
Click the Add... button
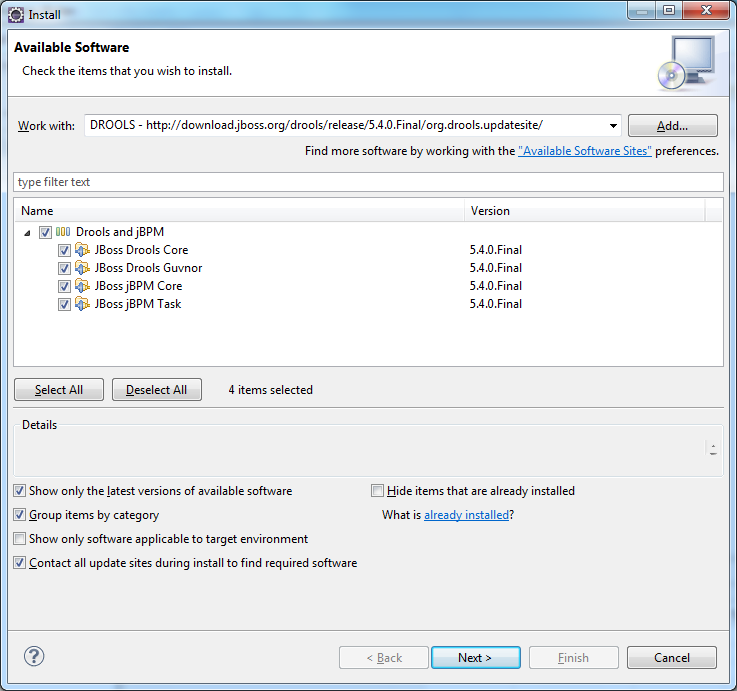673,126
